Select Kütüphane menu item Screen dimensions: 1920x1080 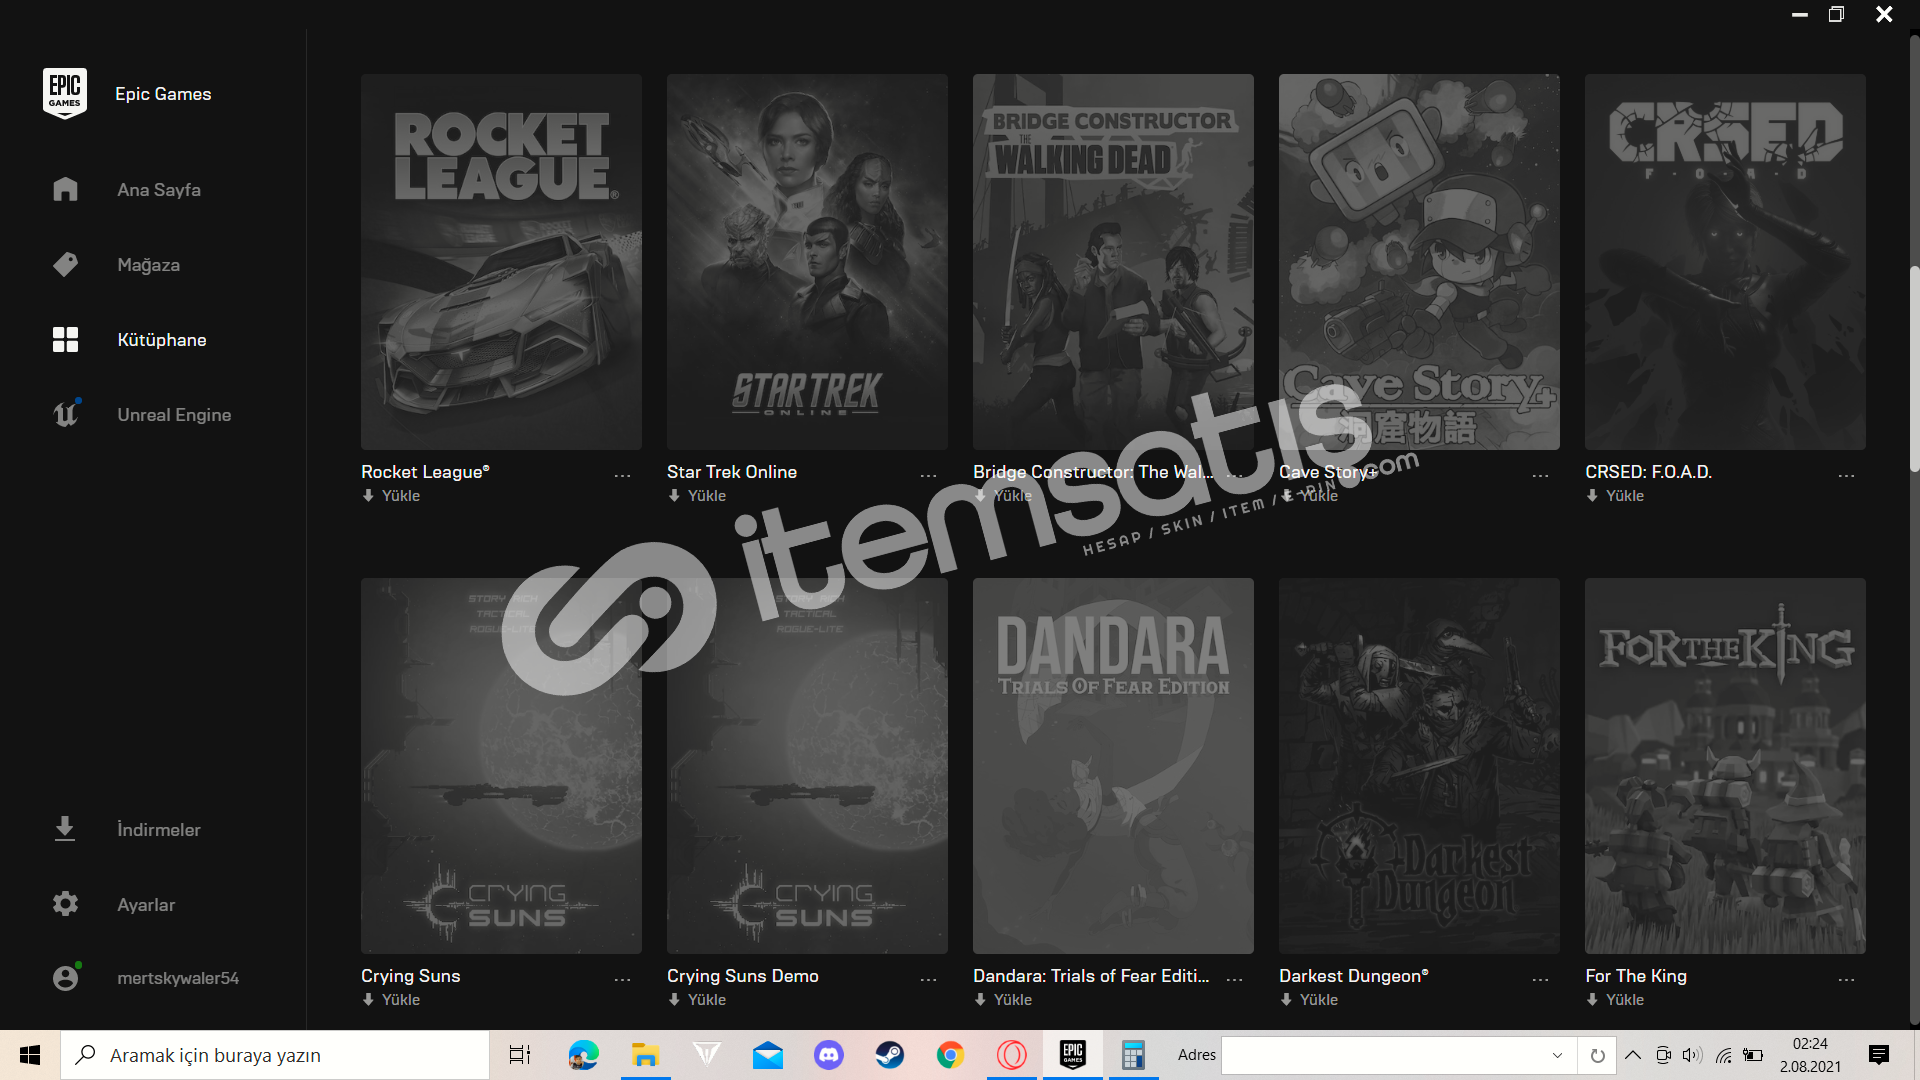162,339
